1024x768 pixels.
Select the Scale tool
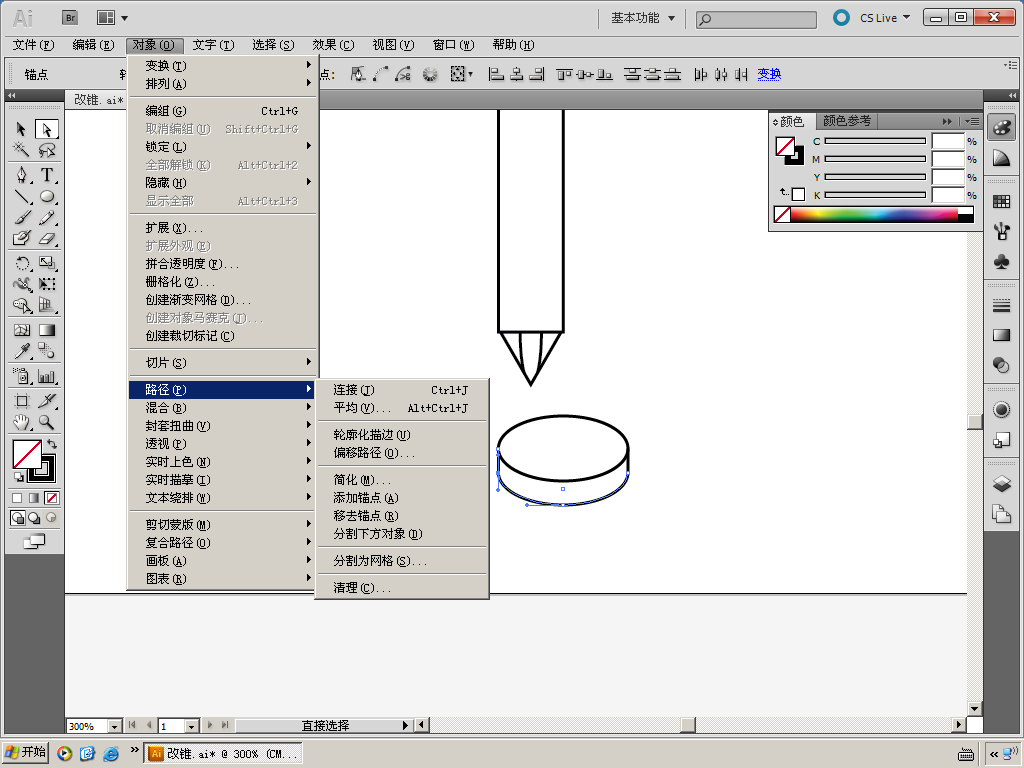[46, 263]
